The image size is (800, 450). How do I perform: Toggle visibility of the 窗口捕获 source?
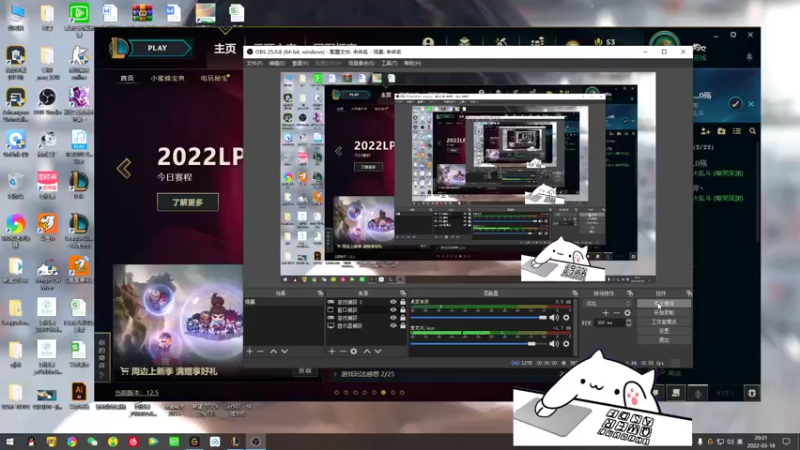tap(393, 310)
